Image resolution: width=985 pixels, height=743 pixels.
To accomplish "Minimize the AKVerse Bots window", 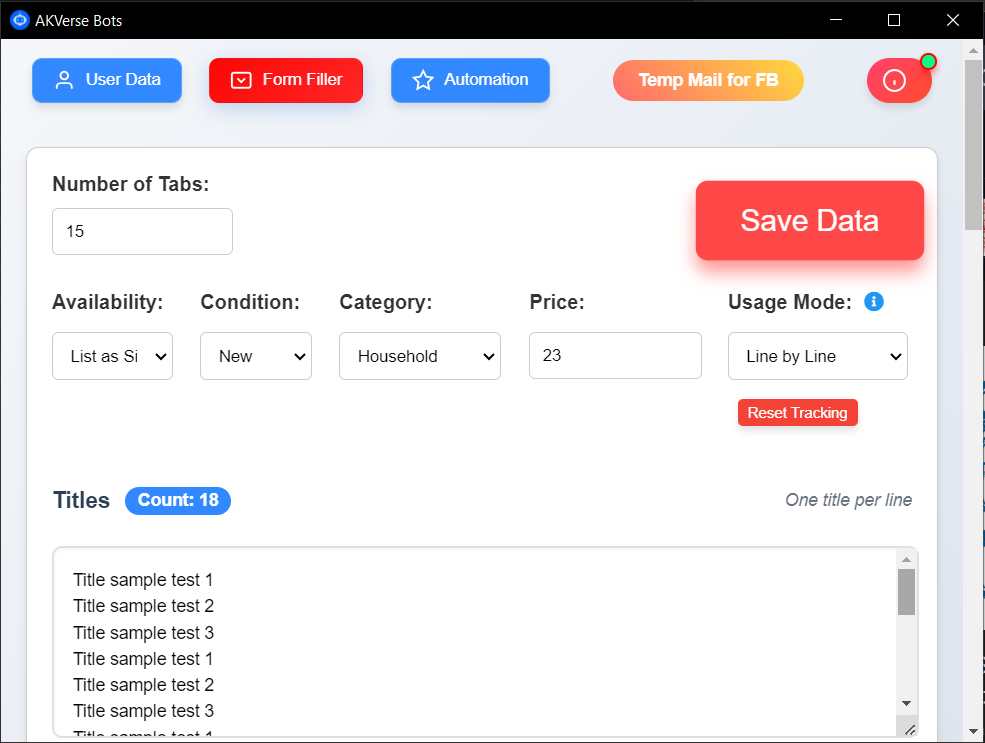I will point(835,20).
